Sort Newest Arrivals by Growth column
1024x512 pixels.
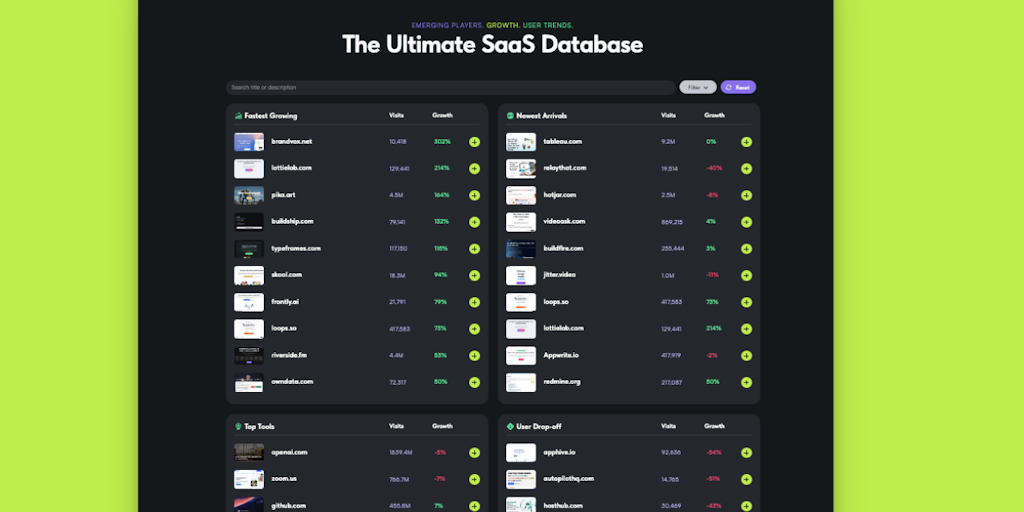tap(714, 116)
